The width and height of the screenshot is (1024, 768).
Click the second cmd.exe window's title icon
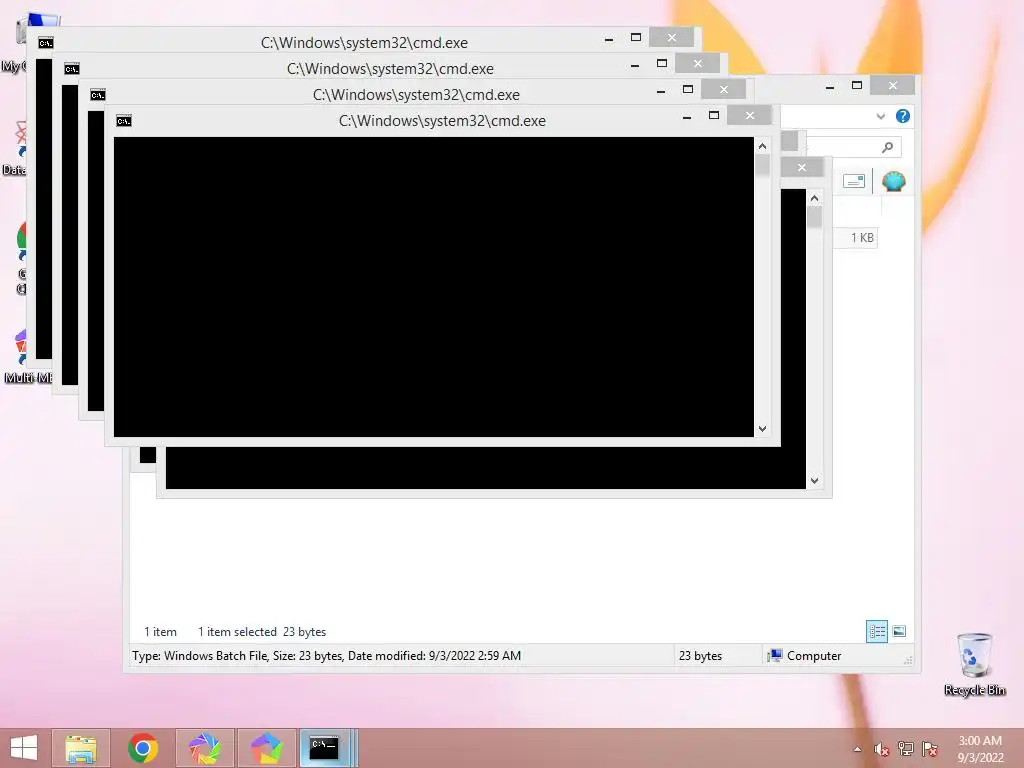[97, 95]
